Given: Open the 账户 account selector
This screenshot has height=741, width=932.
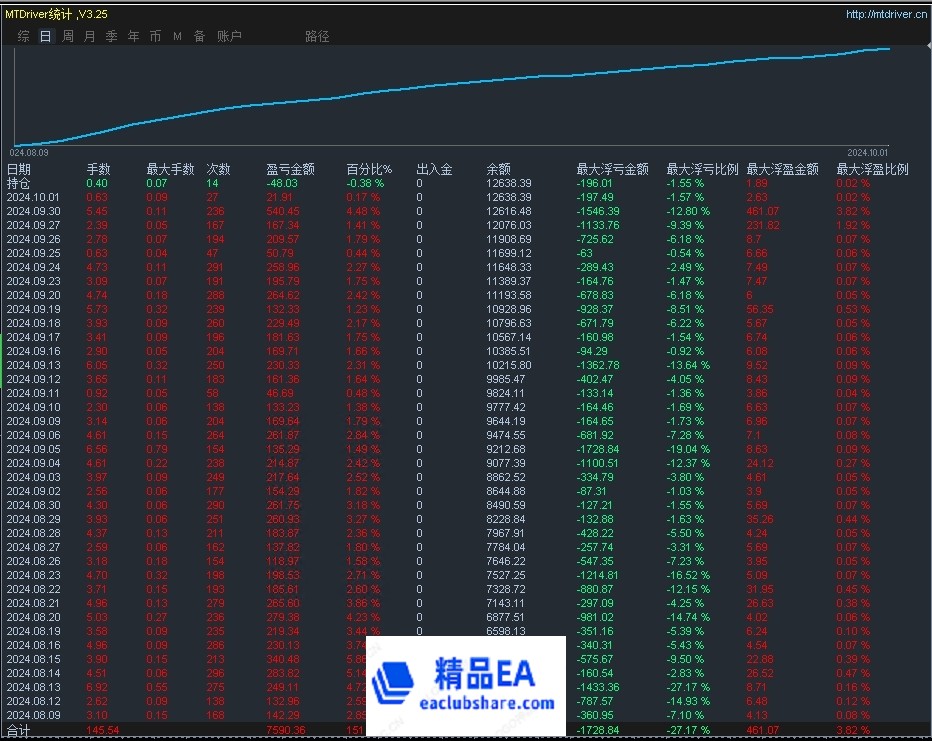Looking at the screenshot, I should [229, 34].
